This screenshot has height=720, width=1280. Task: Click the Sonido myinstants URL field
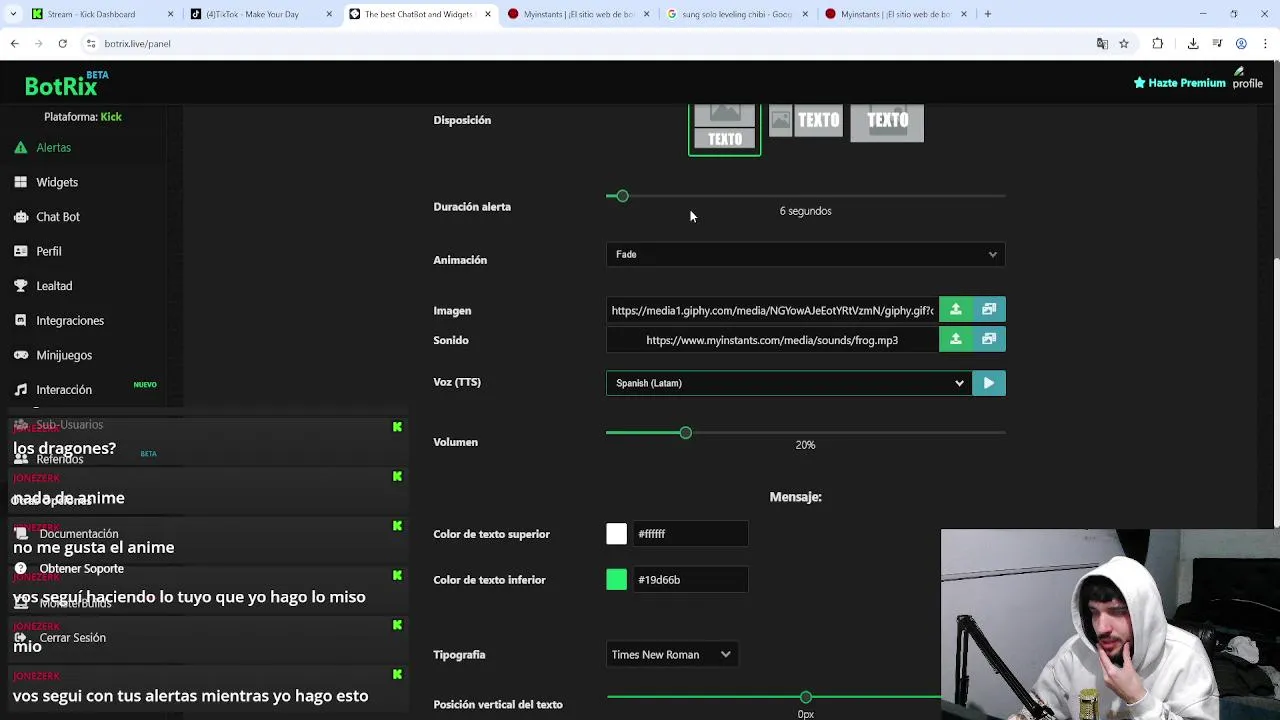pos(772,340)
